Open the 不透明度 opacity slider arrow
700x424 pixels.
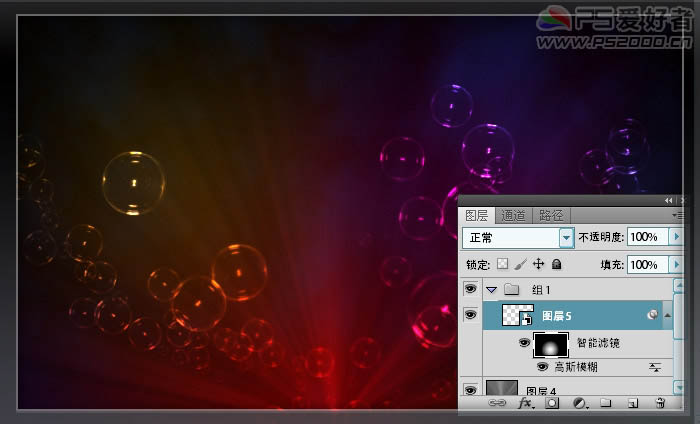[x=676, y=238]
